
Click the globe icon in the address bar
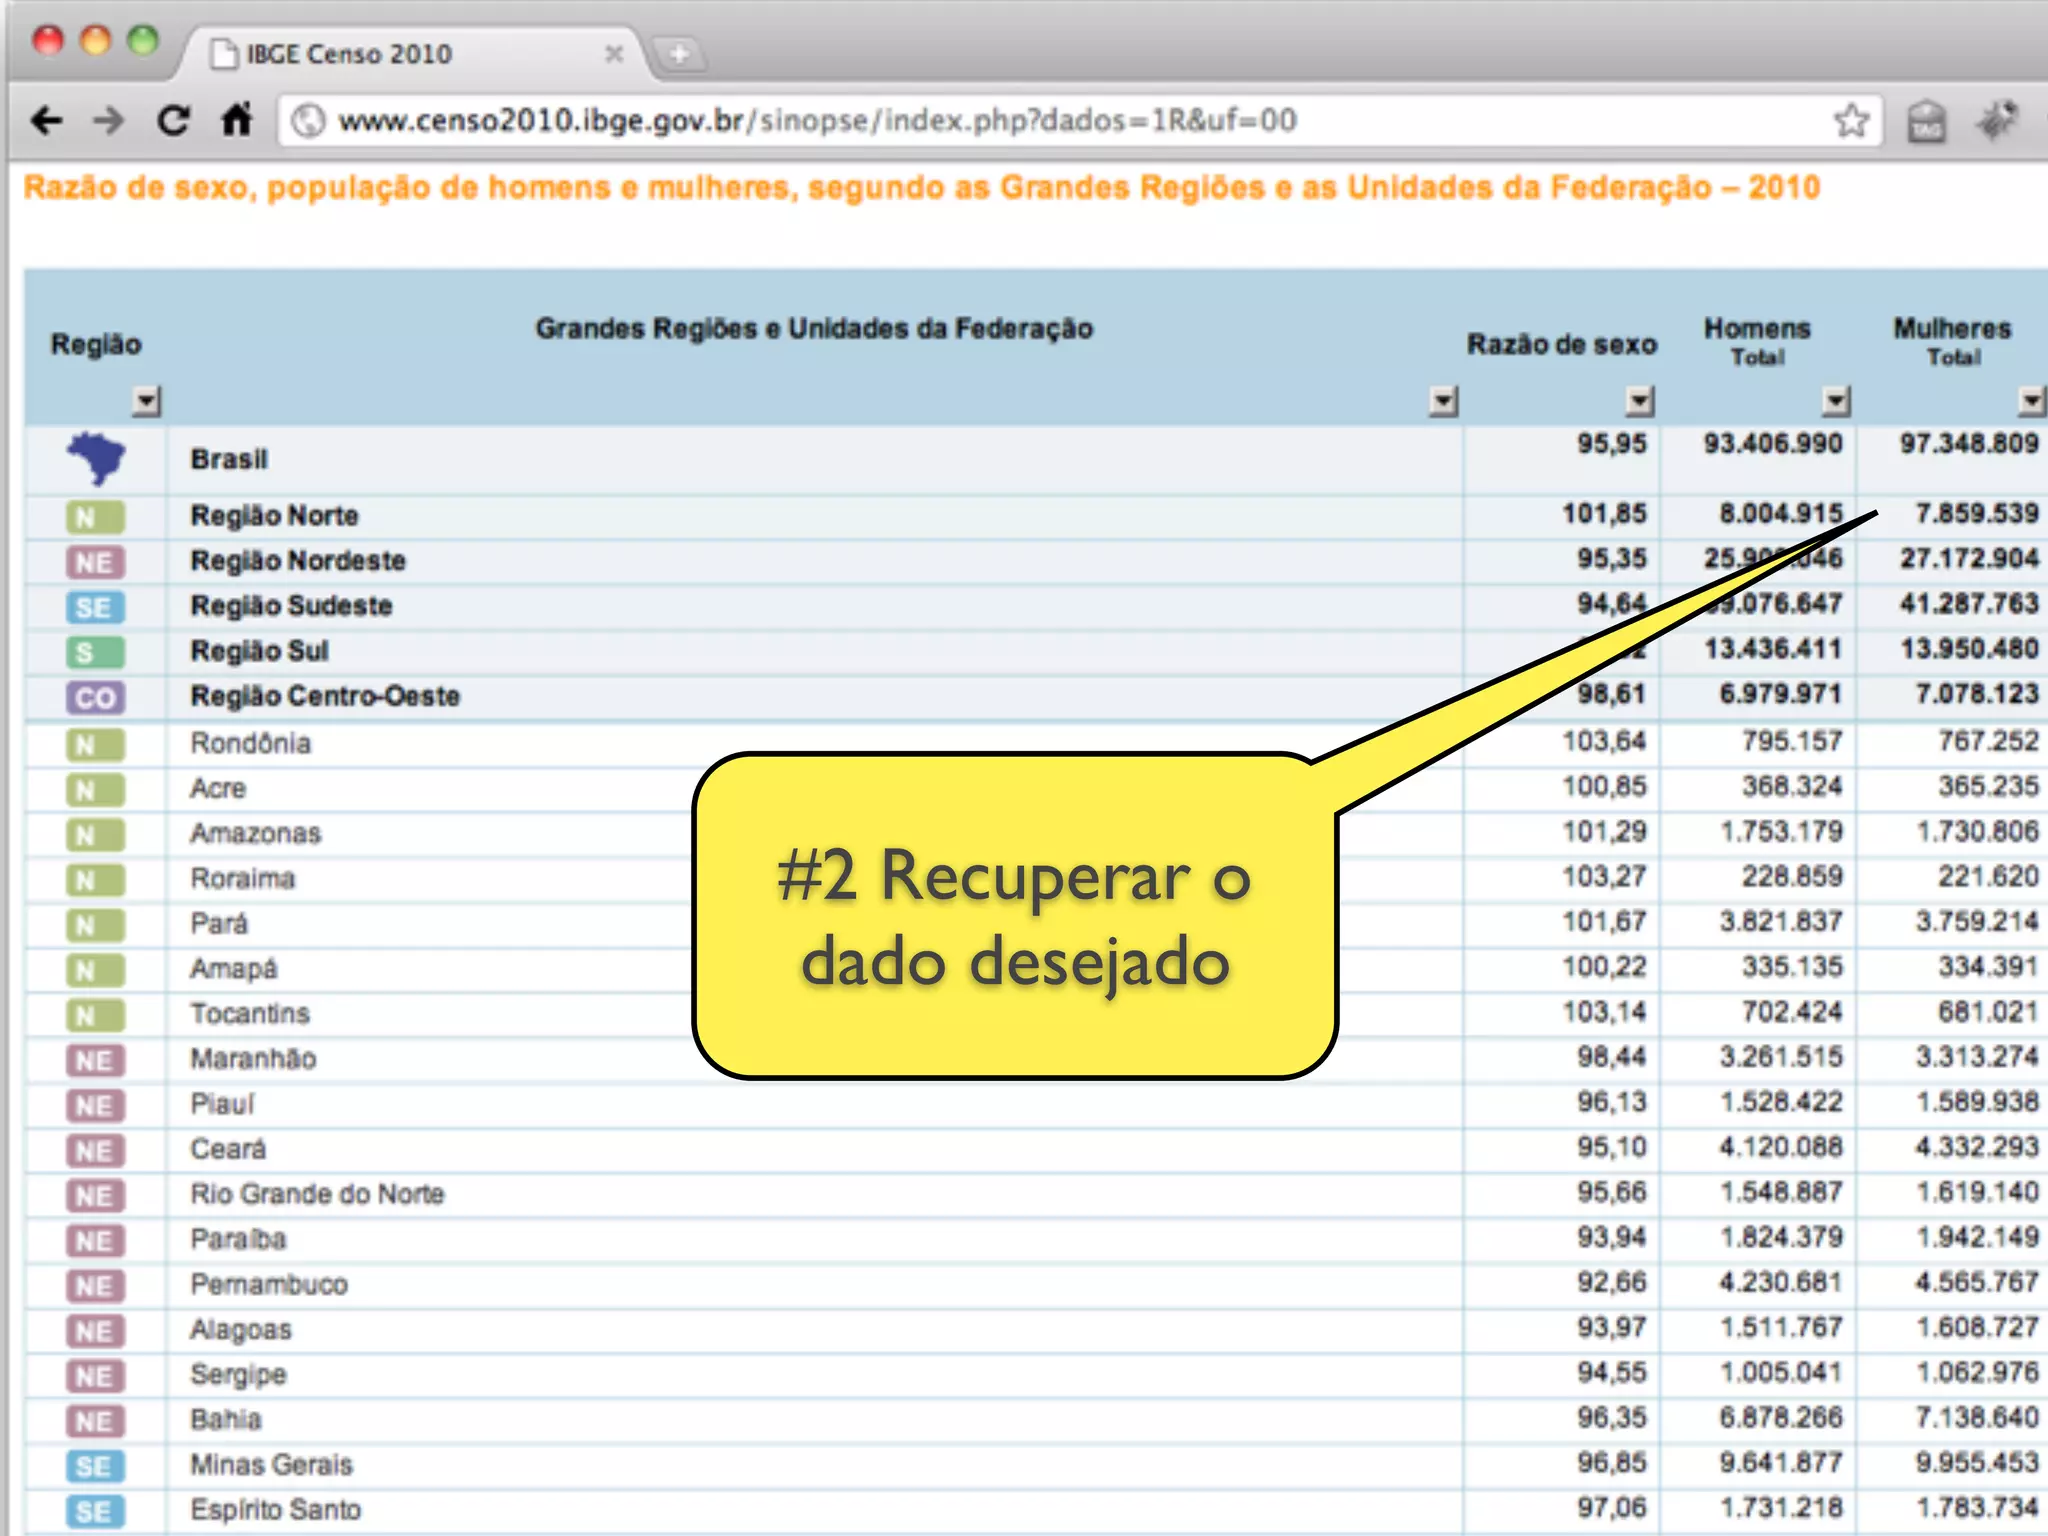pyautogui.click(x=308, y=121)
